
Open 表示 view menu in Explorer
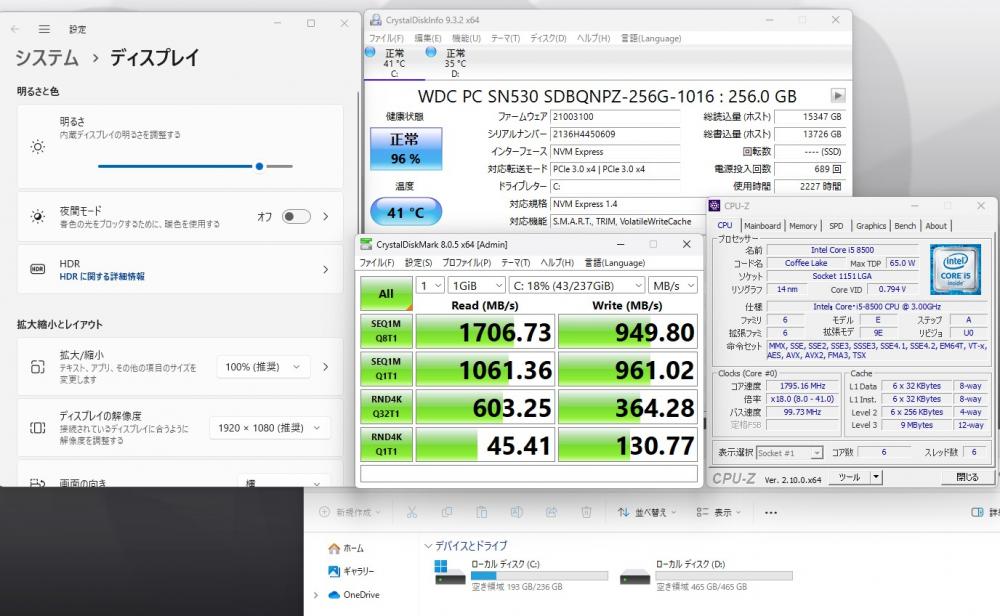tap(719, 512)
